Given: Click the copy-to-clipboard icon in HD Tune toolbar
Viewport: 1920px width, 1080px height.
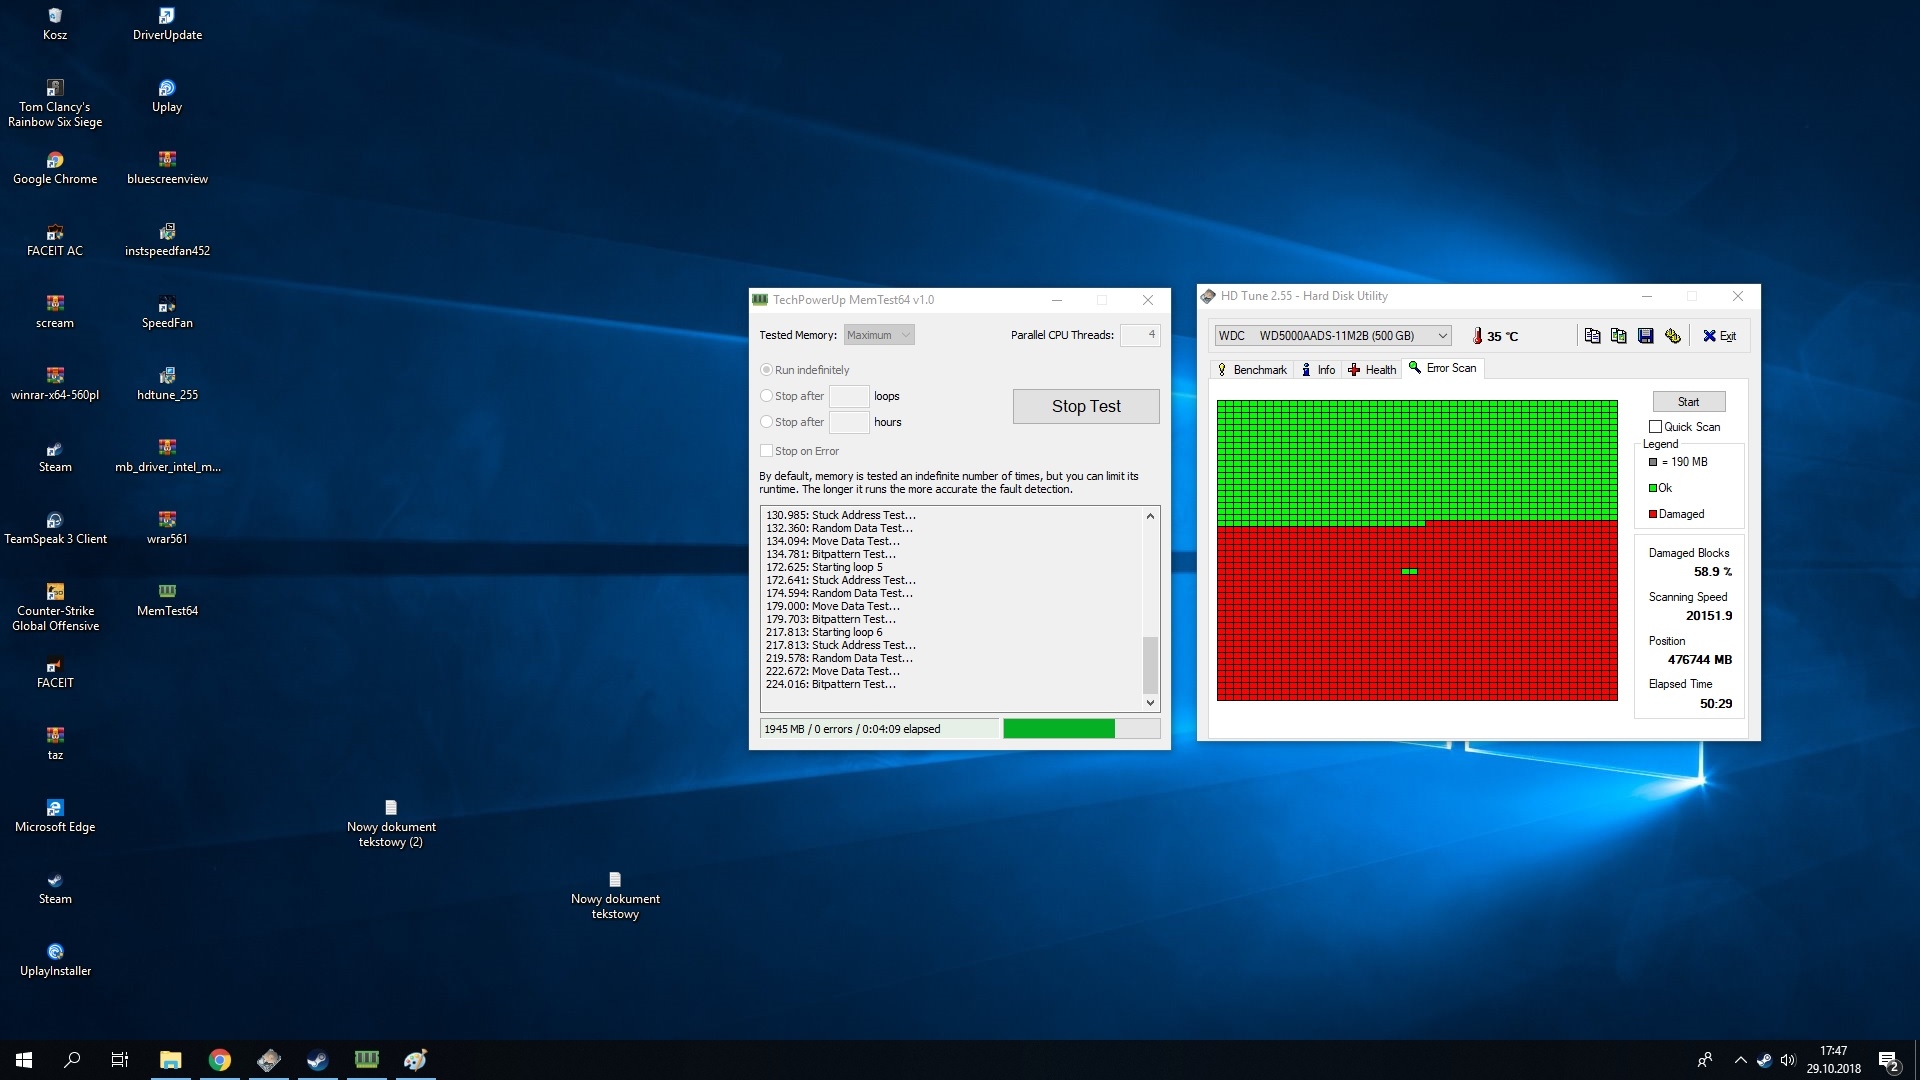Looking at the screenshot, I should (1592, 336).
